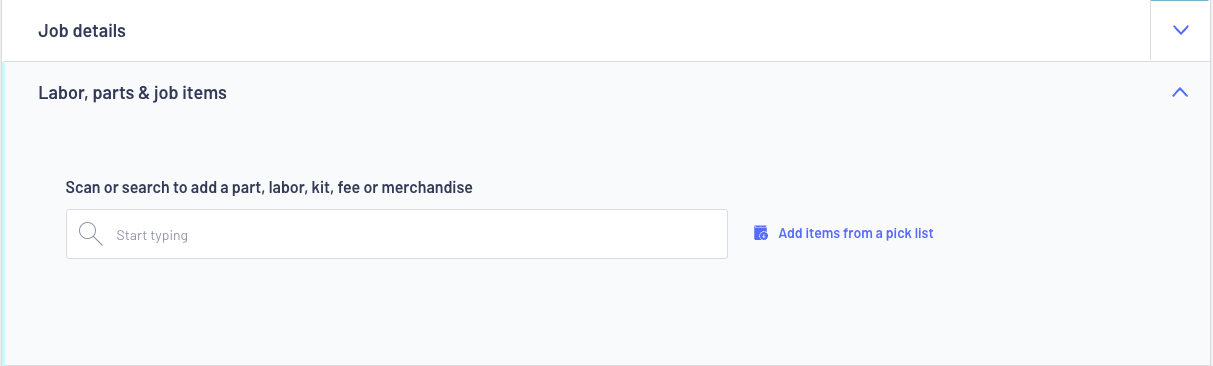Click the Labor, parts & job items heading
This screenshot has width=1213, height=366.
pyautogui.click(x=132, y=93)
